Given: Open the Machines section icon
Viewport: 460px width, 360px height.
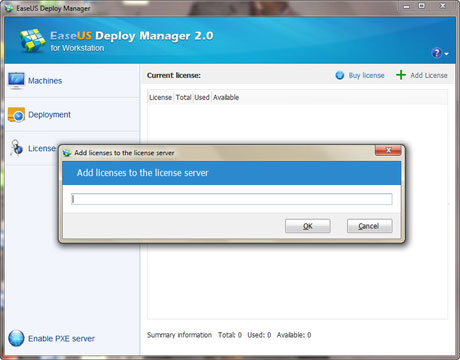Looking at the screenshot, I should (16, 81).
